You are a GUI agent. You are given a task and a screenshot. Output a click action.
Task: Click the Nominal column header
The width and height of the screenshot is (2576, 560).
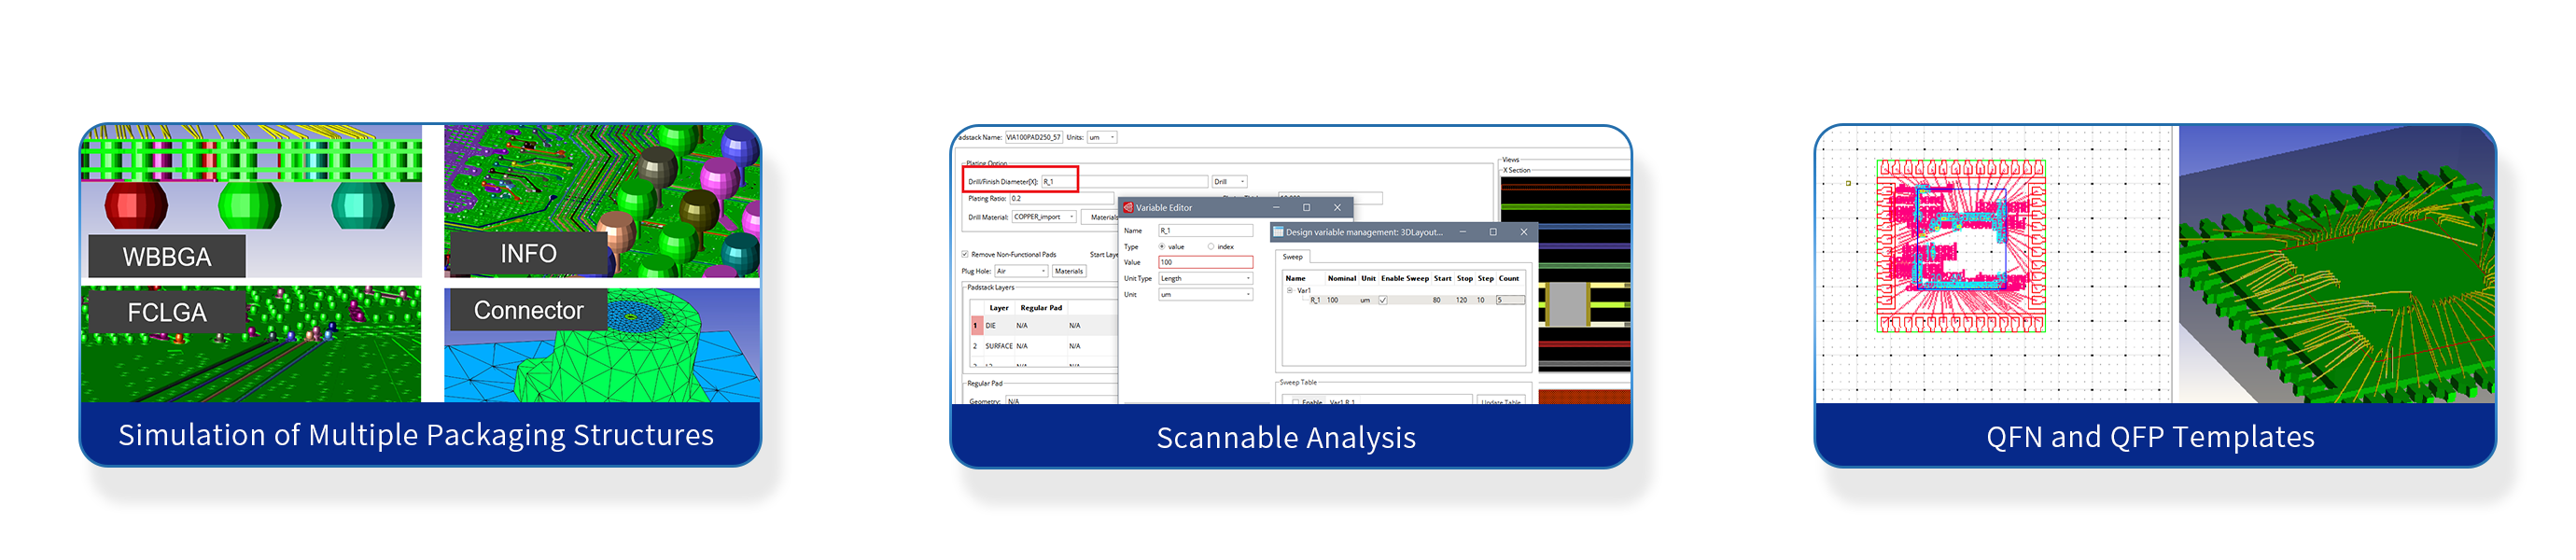[x=1342, y=279]
